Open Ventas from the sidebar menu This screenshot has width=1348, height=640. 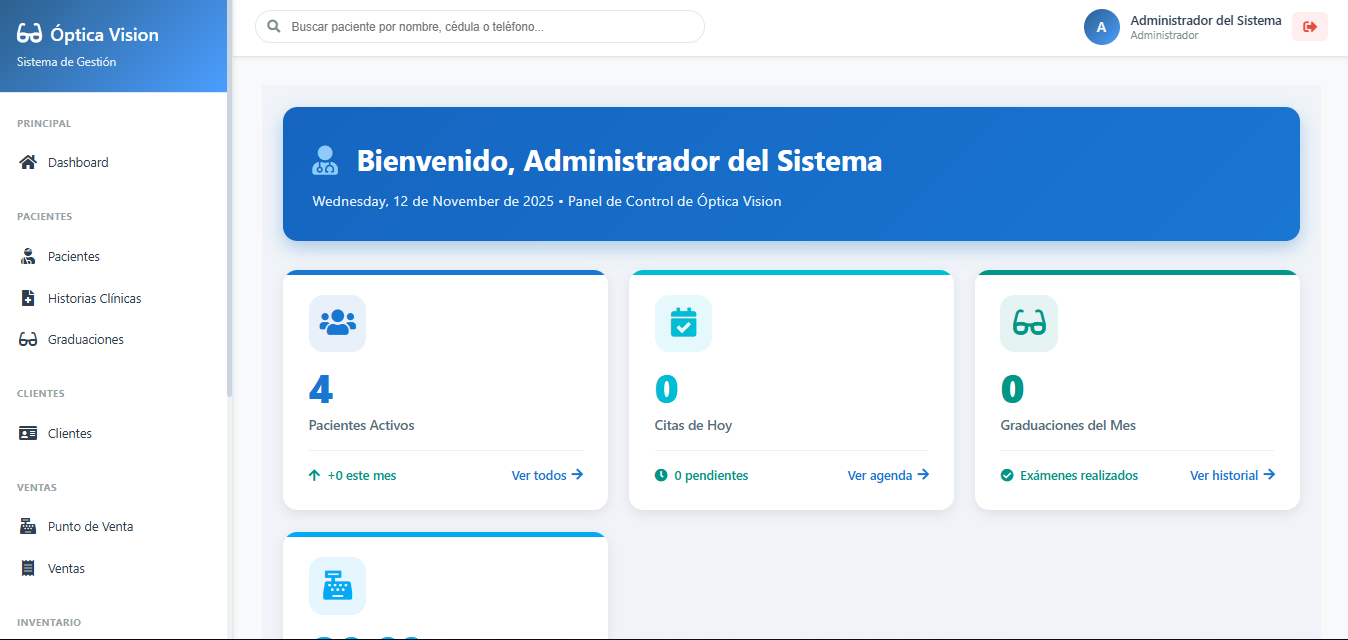pyautogui.click(x=66, y=567)
